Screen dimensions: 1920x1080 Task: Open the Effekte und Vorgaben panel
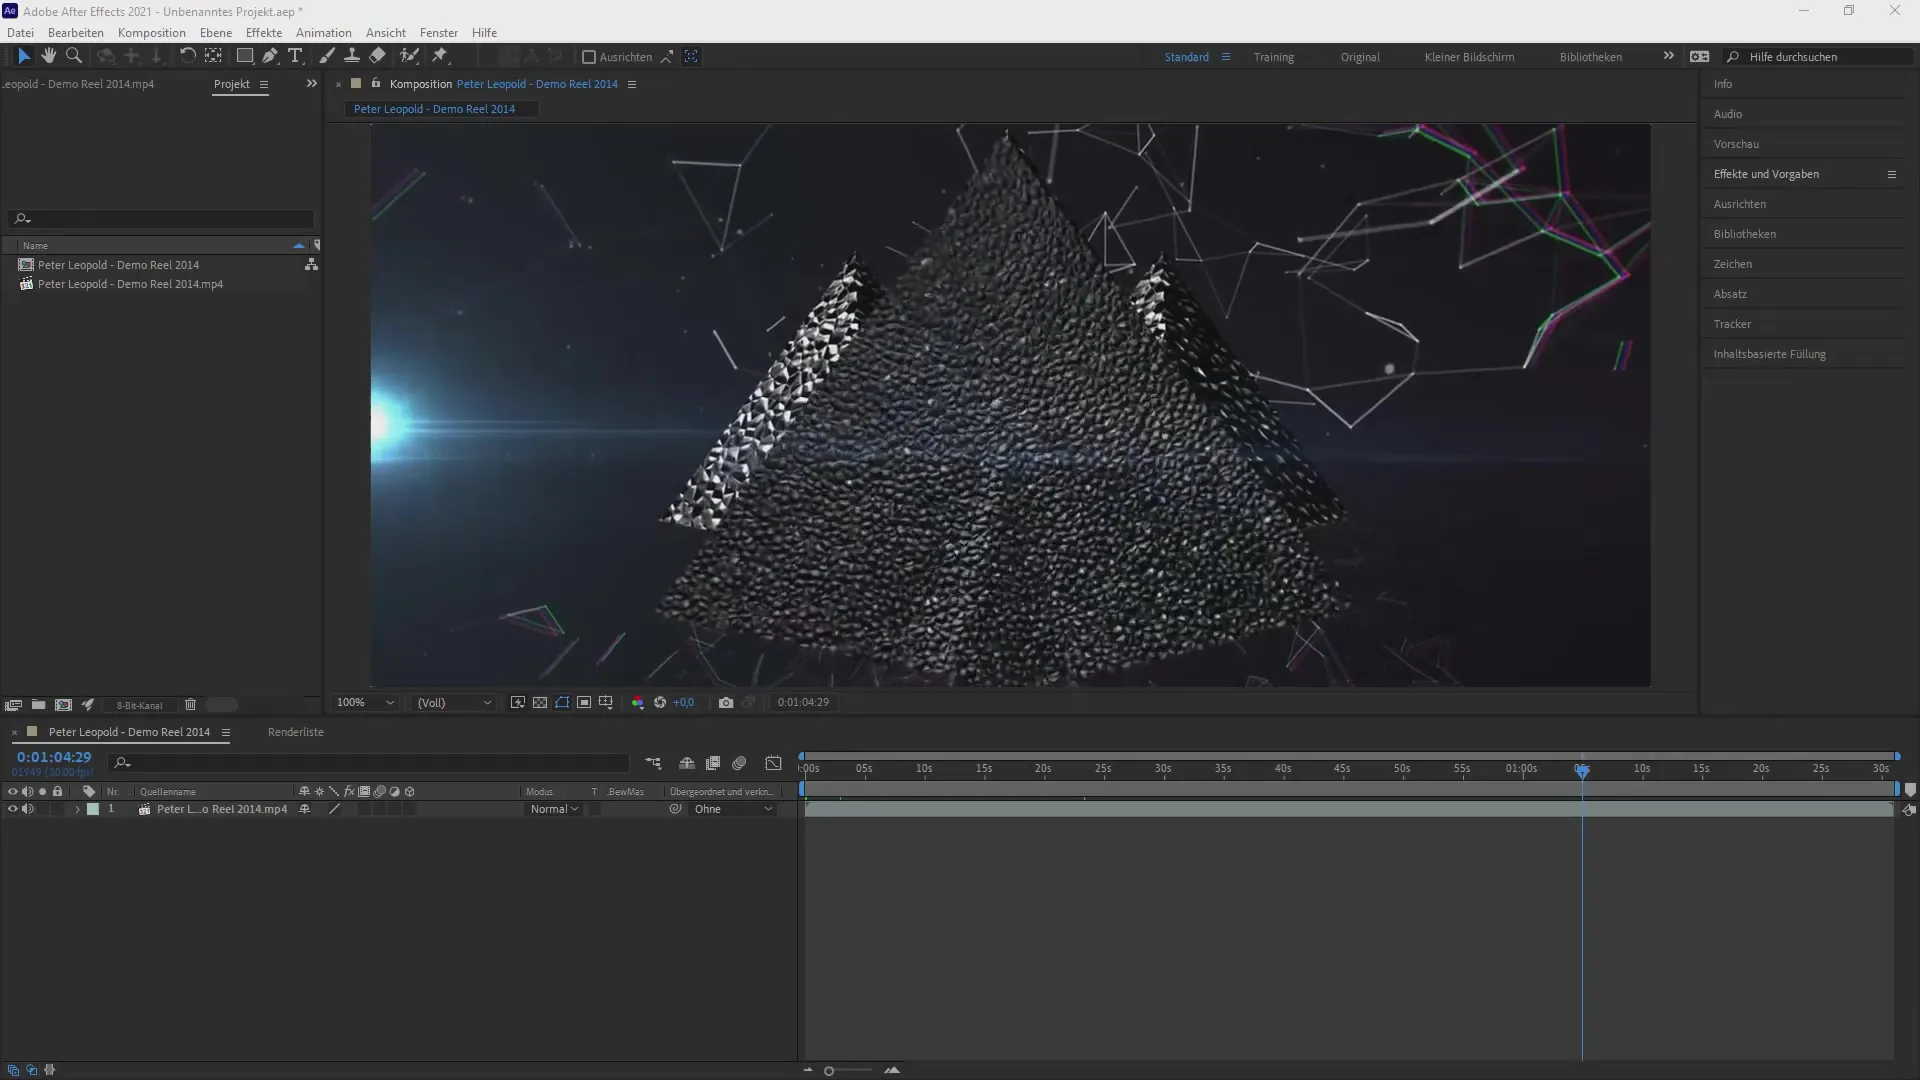tap(1766, 174)
